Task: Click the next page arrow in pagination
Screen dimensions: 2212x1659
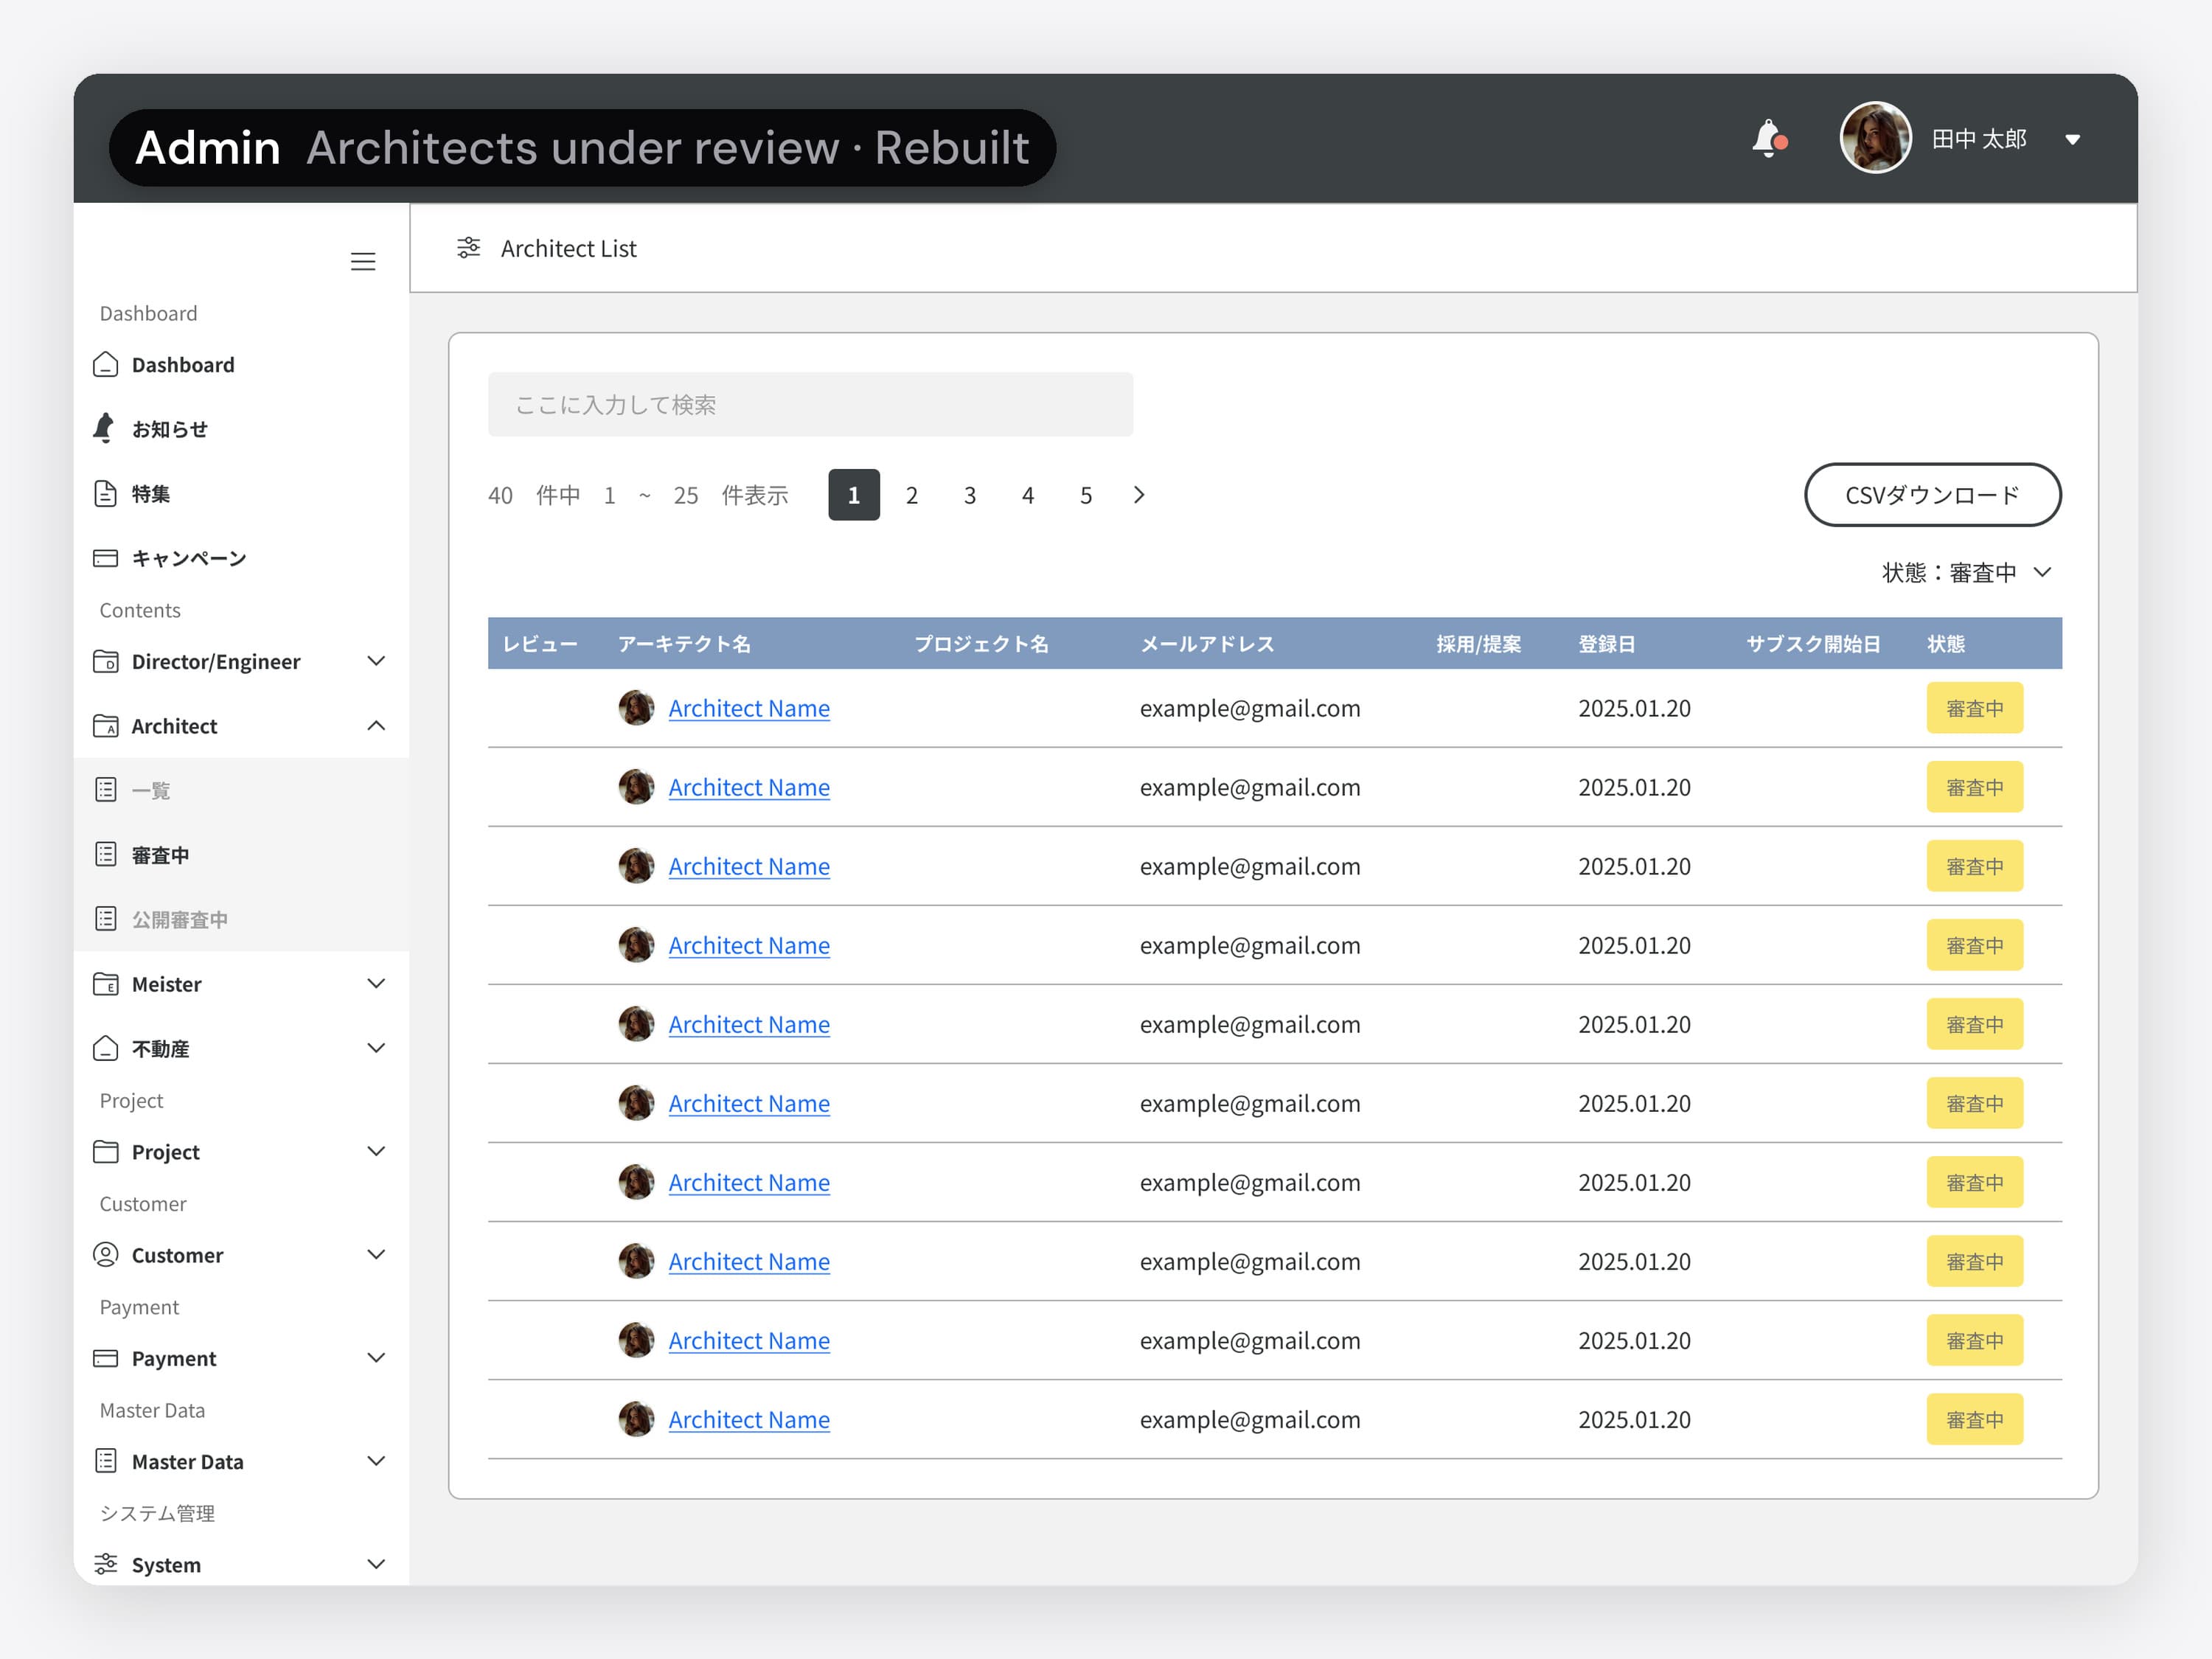Action: tap(1139, 495)
